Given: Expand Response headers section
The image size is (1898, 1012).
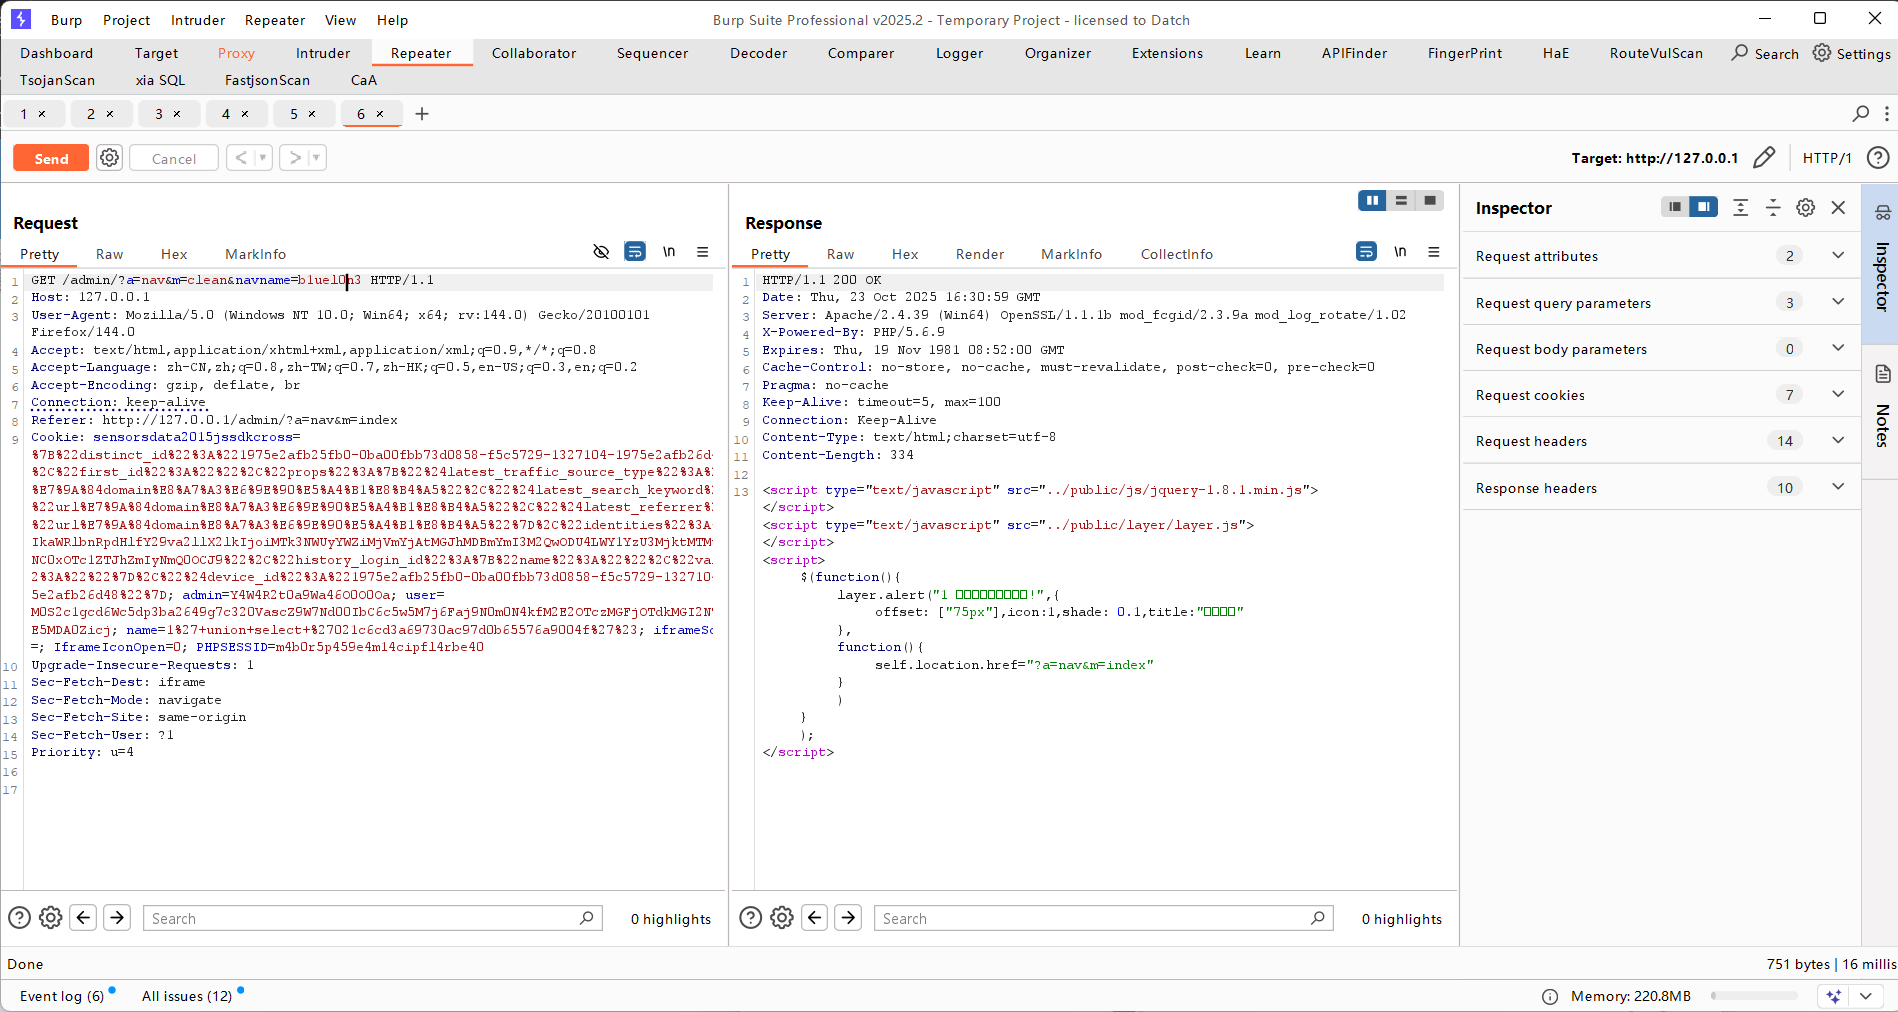Looking at the screenshot, I should point(1838,487).
